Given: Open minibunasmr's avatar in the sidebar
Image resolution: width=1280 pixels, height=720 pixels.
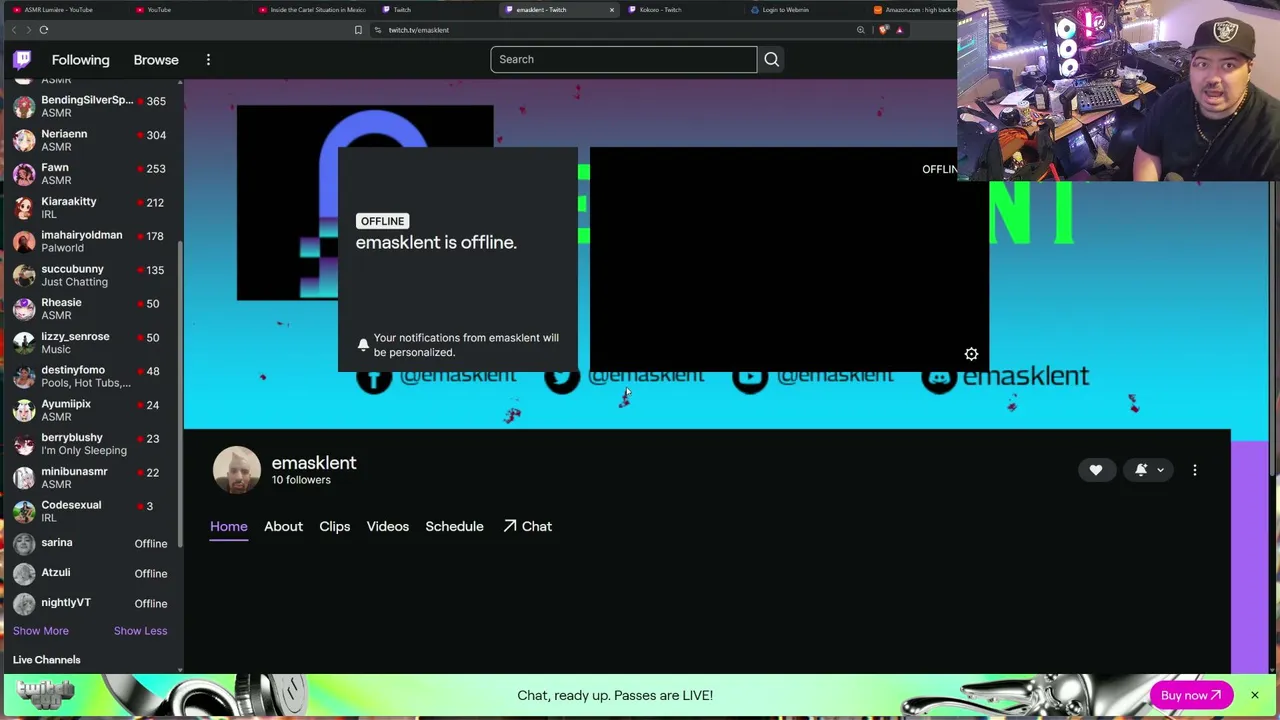Looking at the screenshot, I should pyautogui.click(x=24, y=478).
